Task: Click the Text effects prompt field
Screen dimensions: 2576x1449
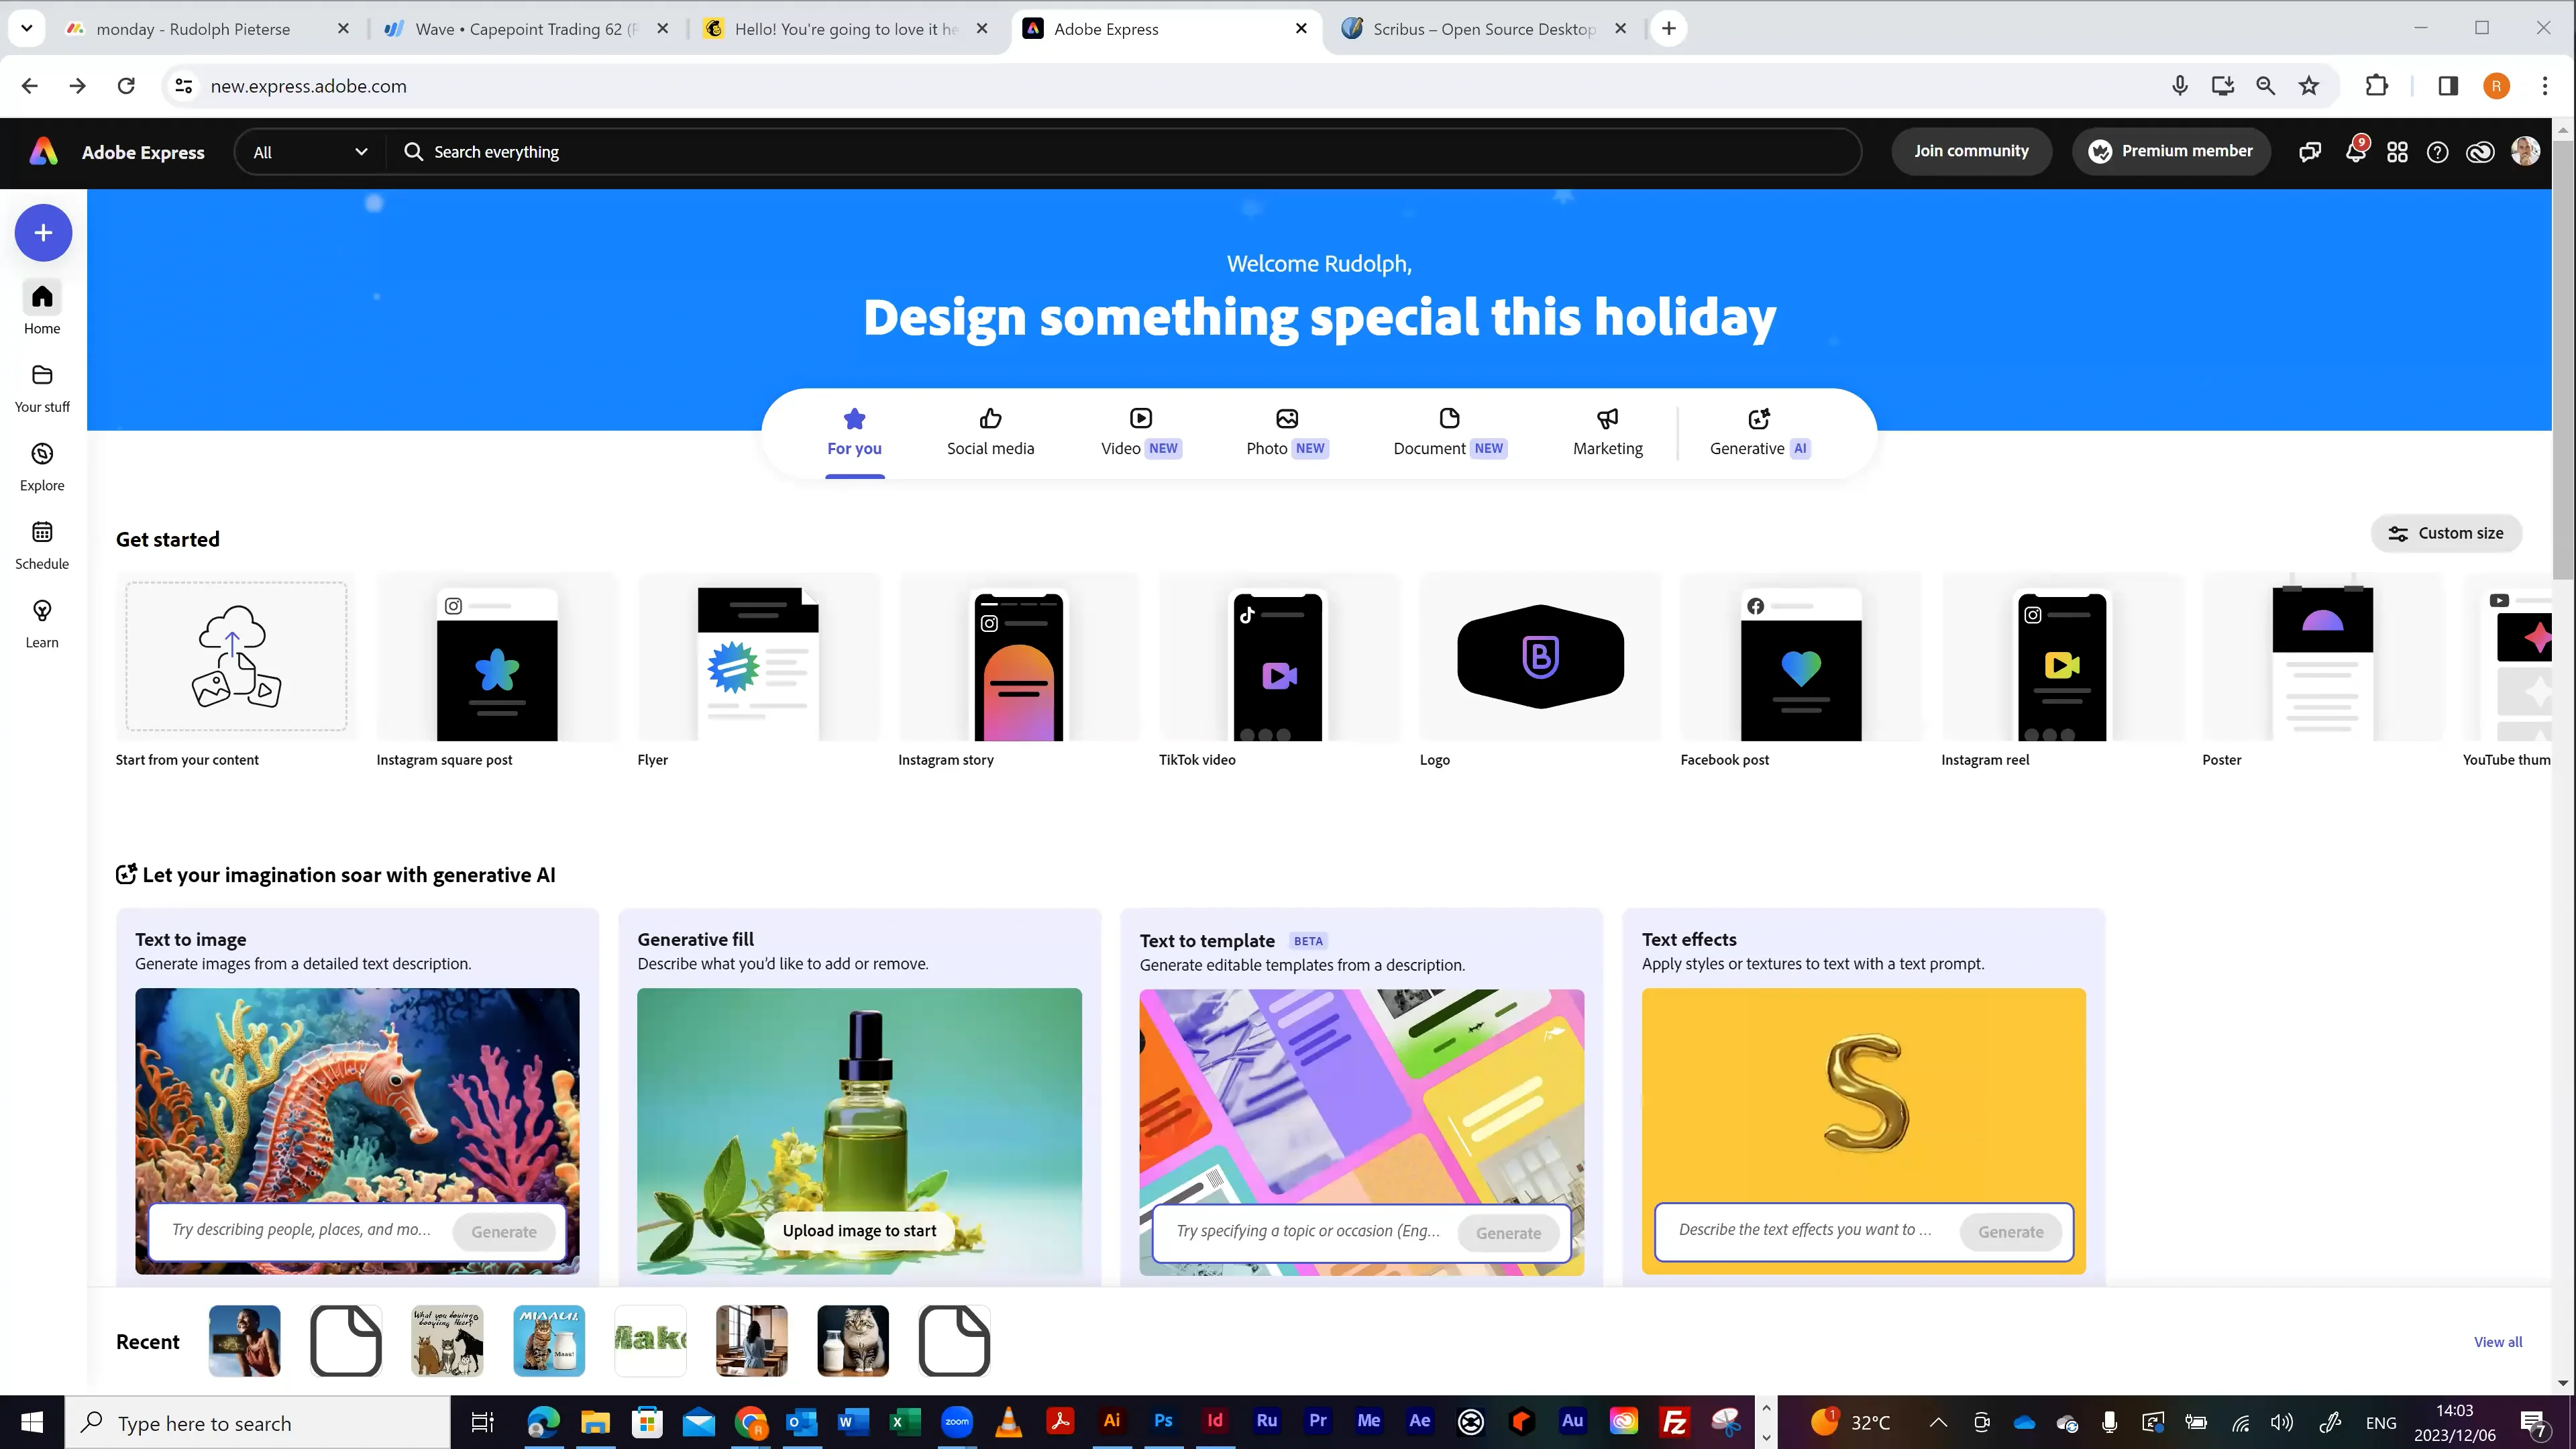Action: tap(1806, 1231)
